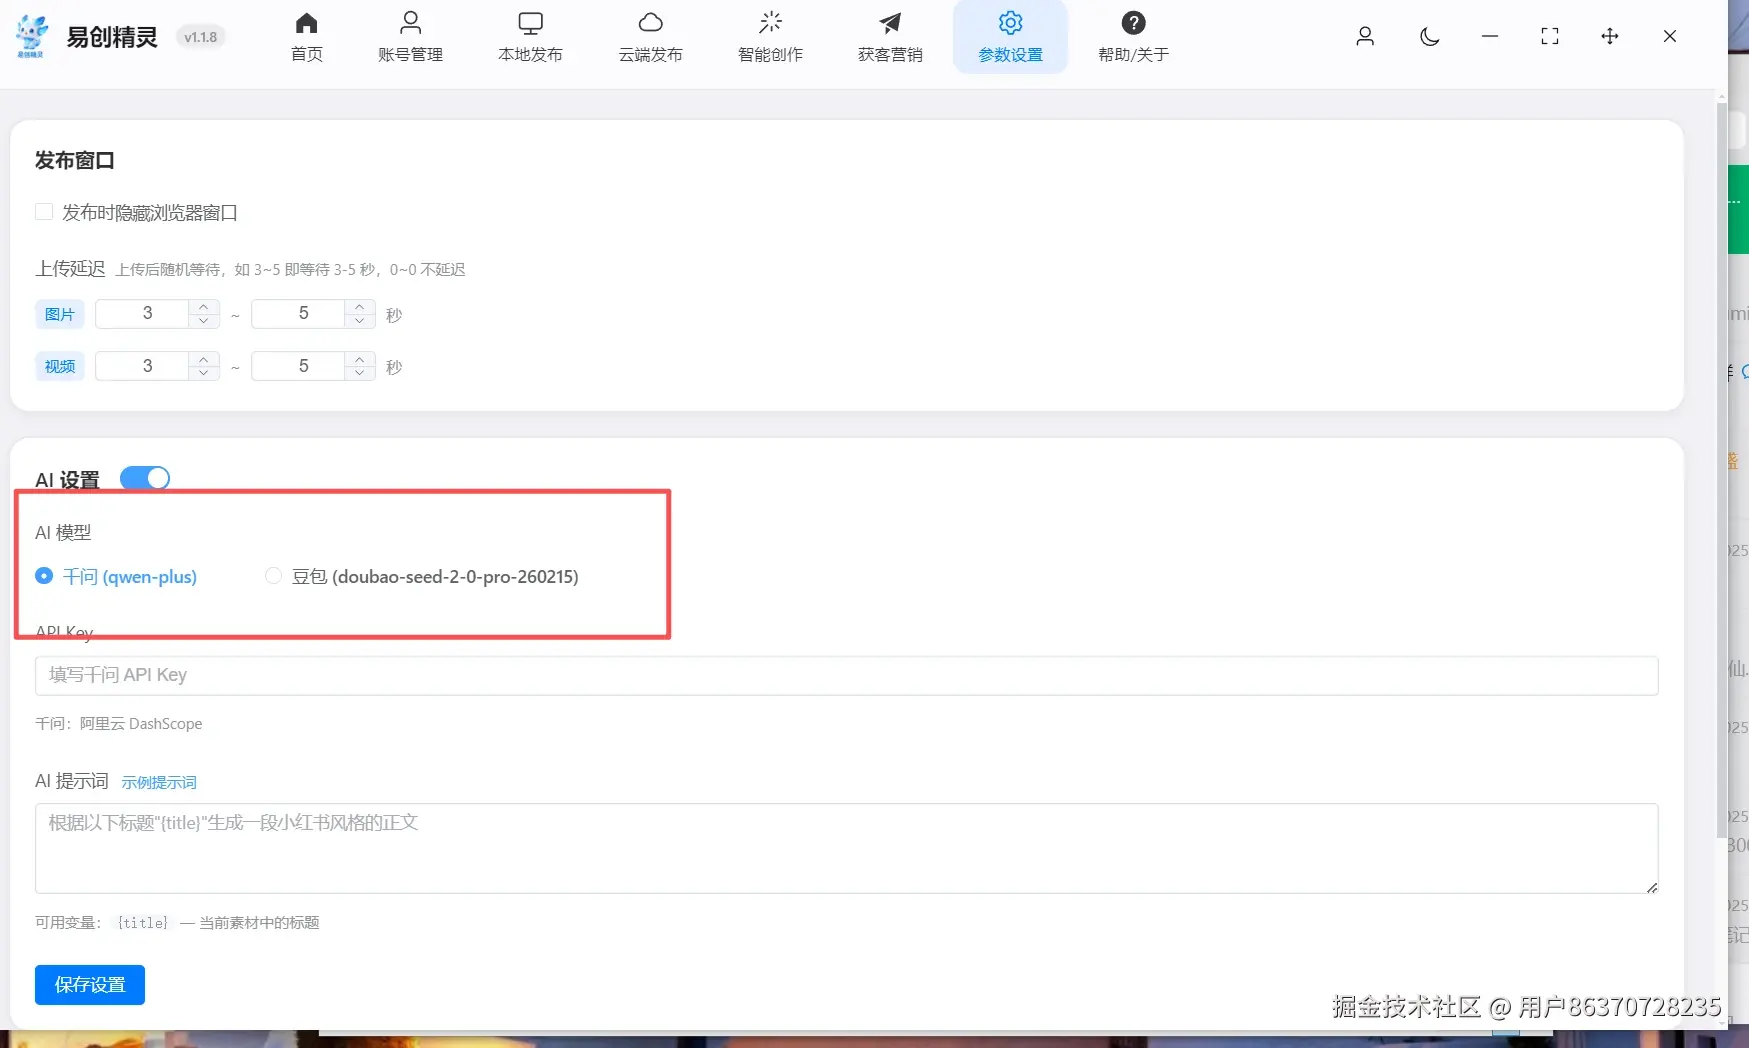Switch to 本地发布 local publish tab

tap(530, 37)
